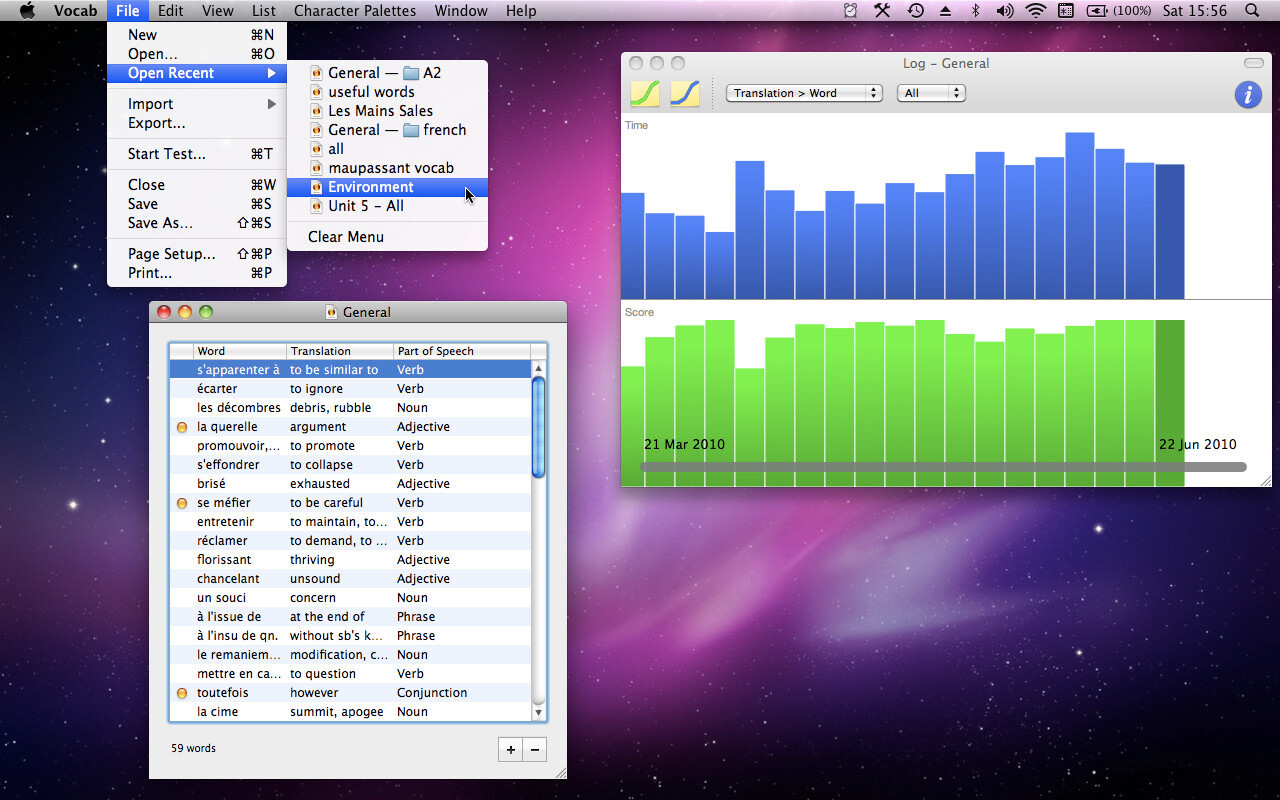This screenshot has width=1280, height=800.
Task: Select the word row les décombres
Action: click(x=350, y=408)
